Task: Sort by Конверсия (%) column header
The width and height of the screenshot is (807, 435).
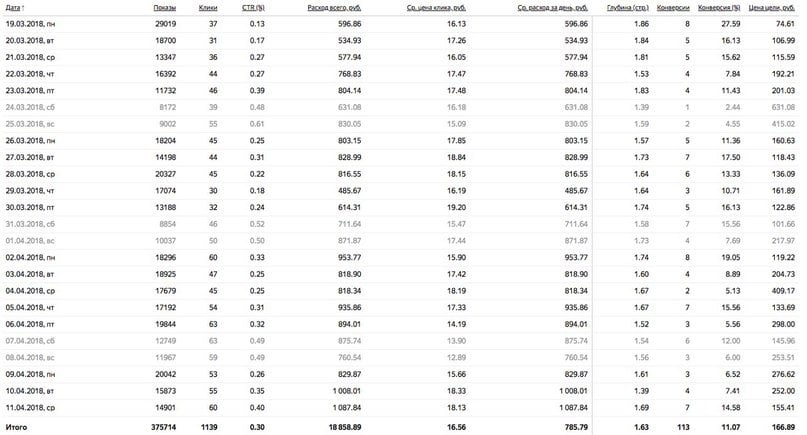Action: tap(719, 6)
